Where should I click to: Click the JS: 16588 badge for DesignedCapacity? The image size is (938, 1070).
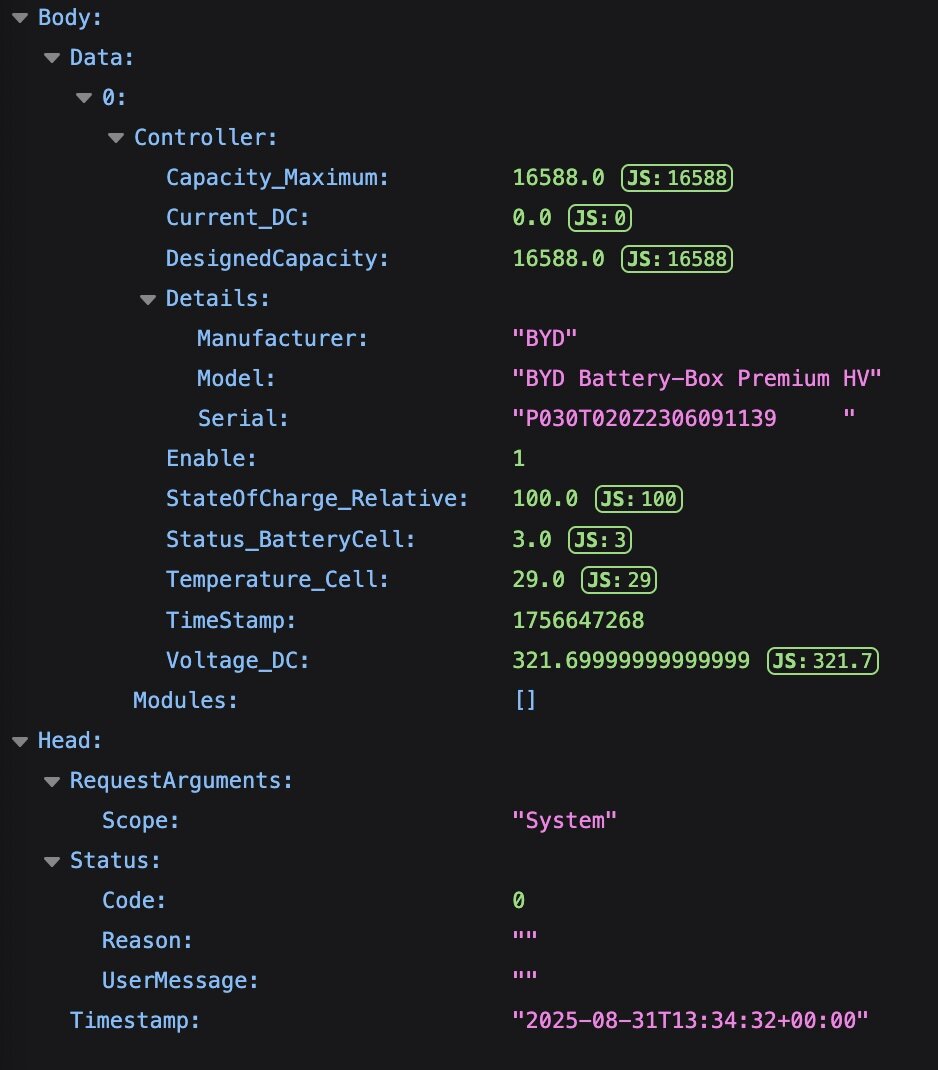[677, 259]
